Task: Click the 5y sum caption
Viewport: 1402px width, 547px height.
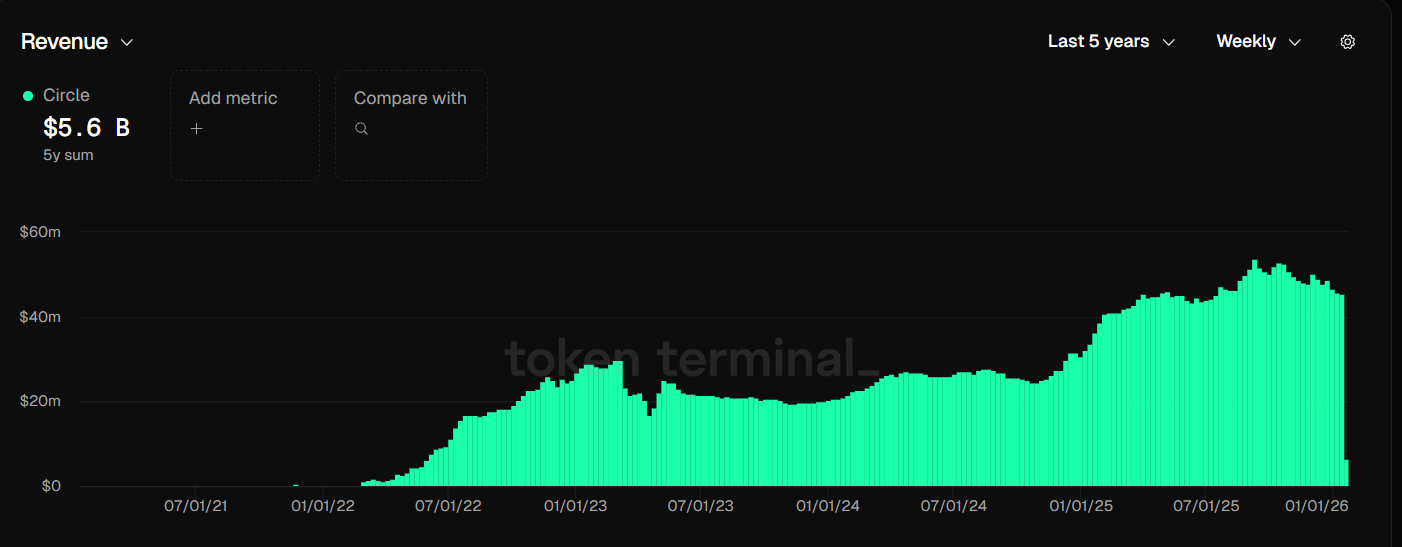Action: tap(68, 155)
